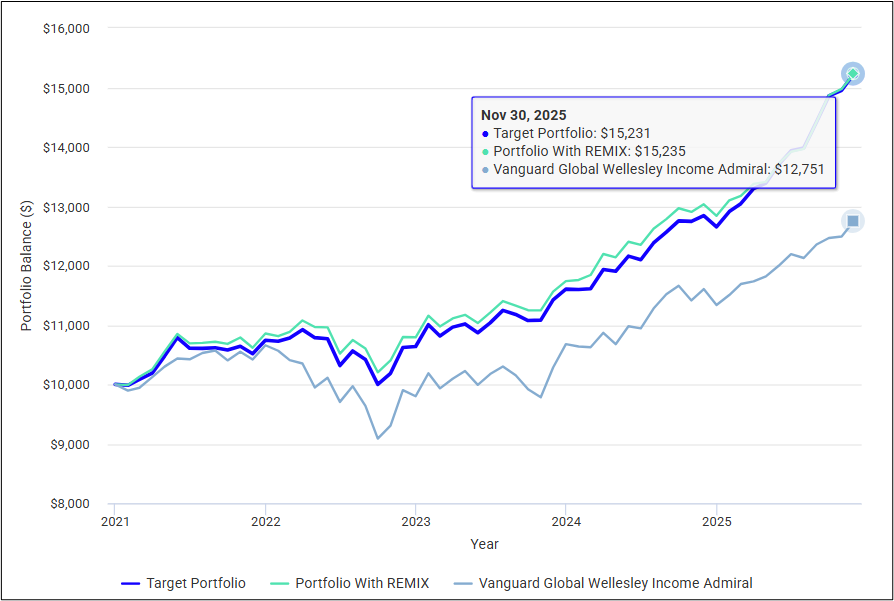Select the Nov 30, 2025 tooltip date header
The image size is (894, 601).
[524, 115]
